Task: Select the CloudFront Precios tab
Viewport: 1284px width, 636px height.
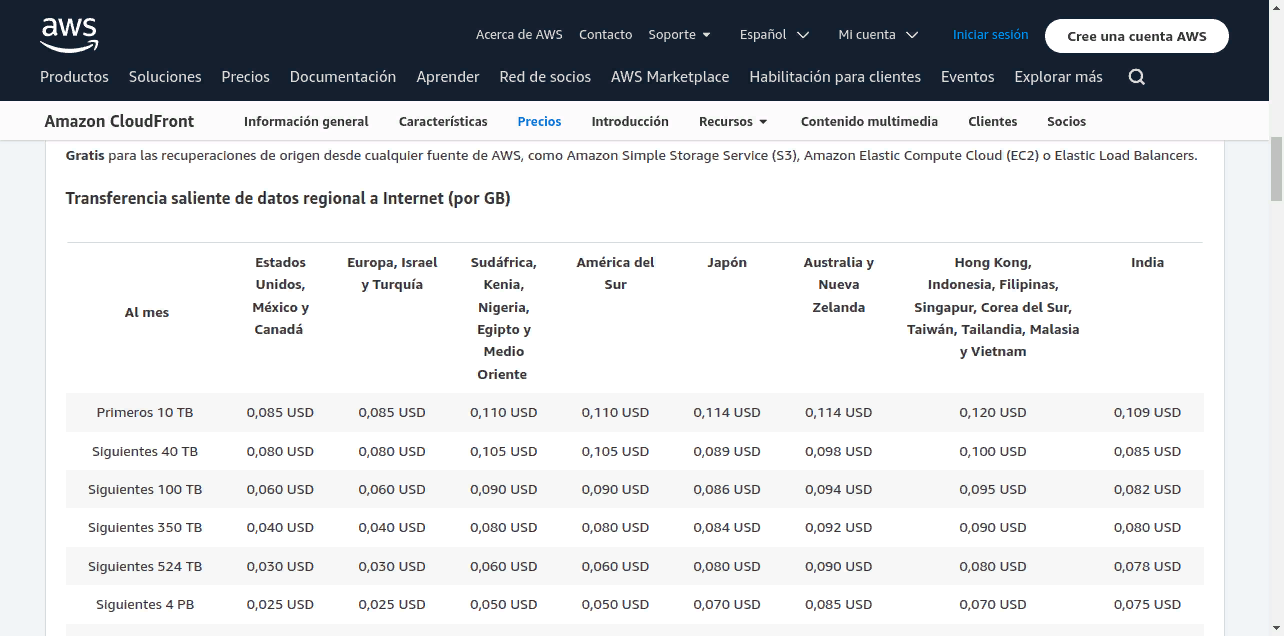Action: (x=539, y=121)
